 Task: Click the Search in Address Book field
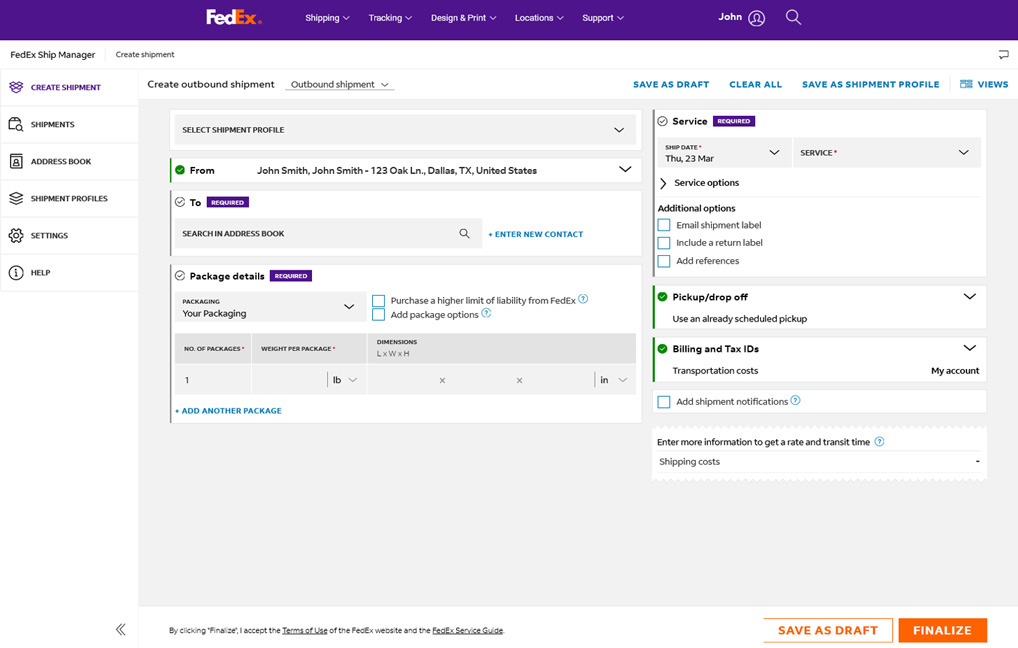[320, 232]
